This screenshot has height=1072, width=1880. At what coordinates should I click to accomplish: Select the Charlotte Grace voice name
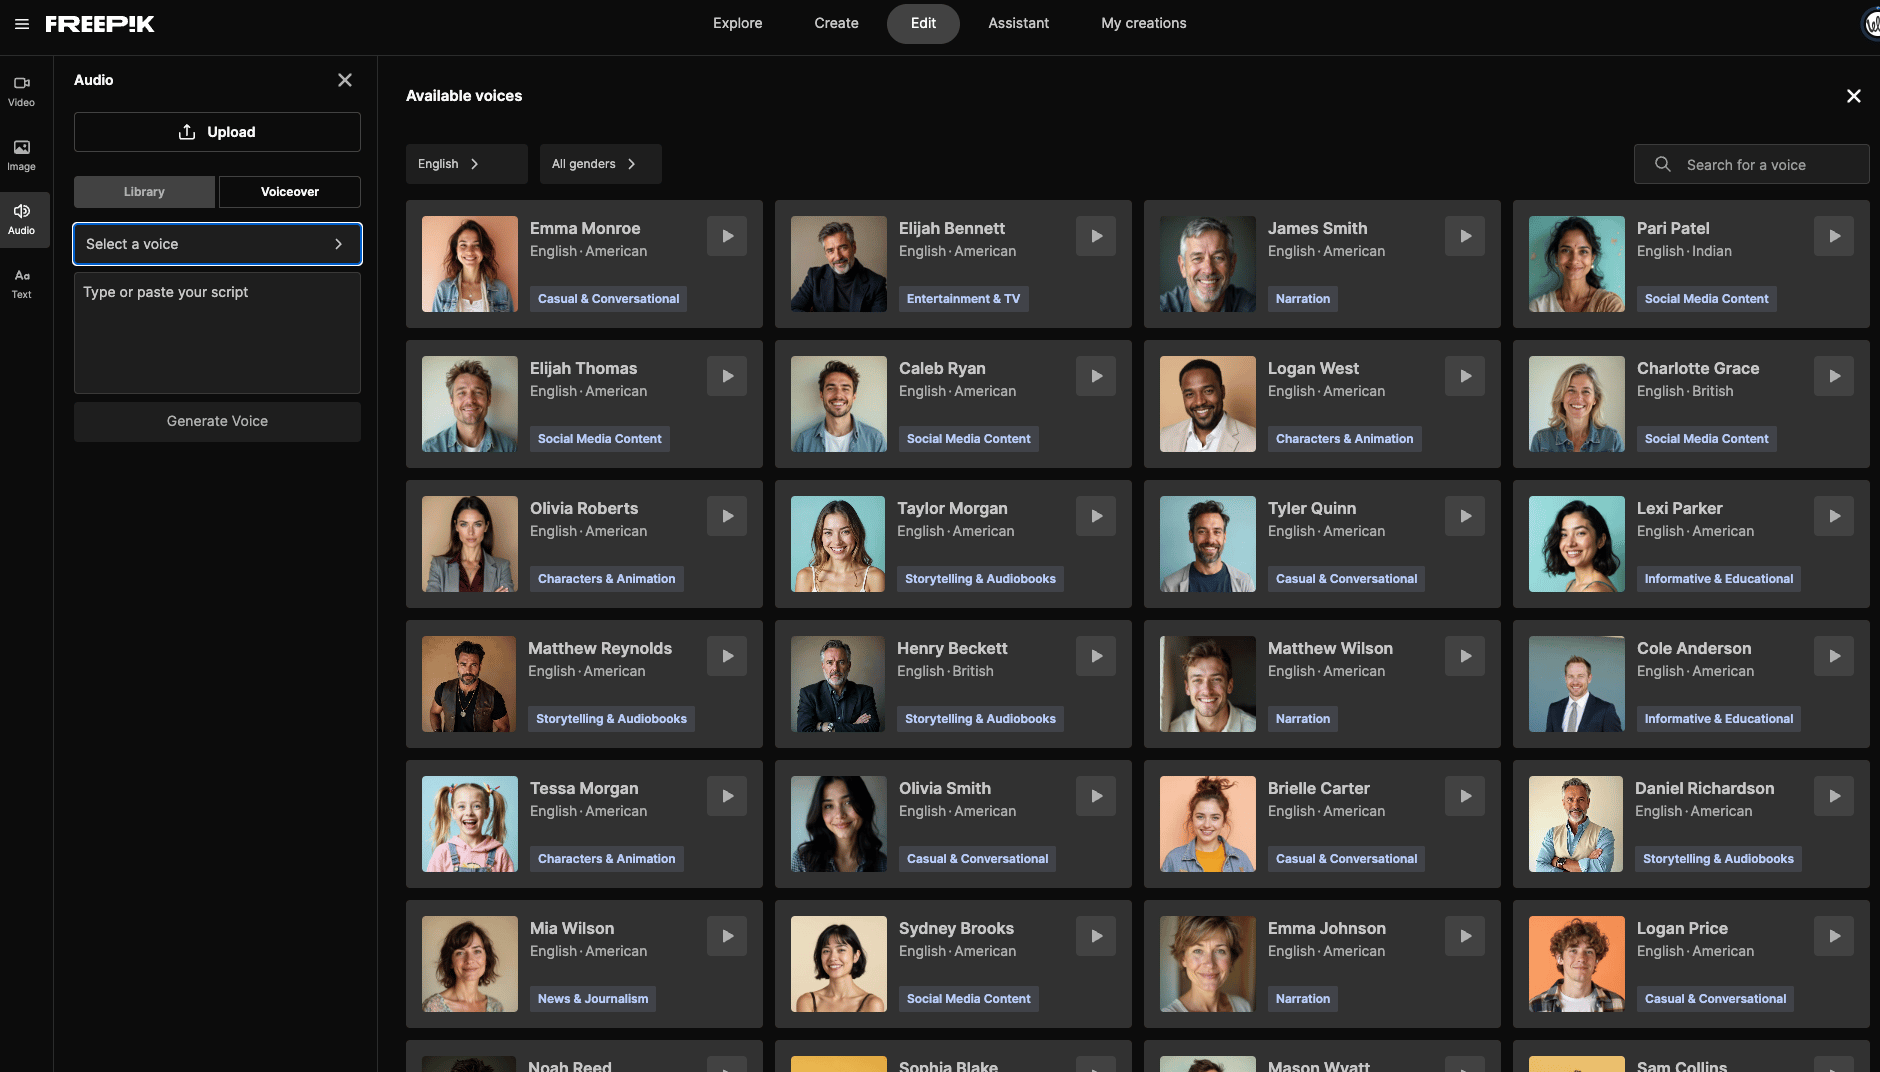[x=1698, y=368]
